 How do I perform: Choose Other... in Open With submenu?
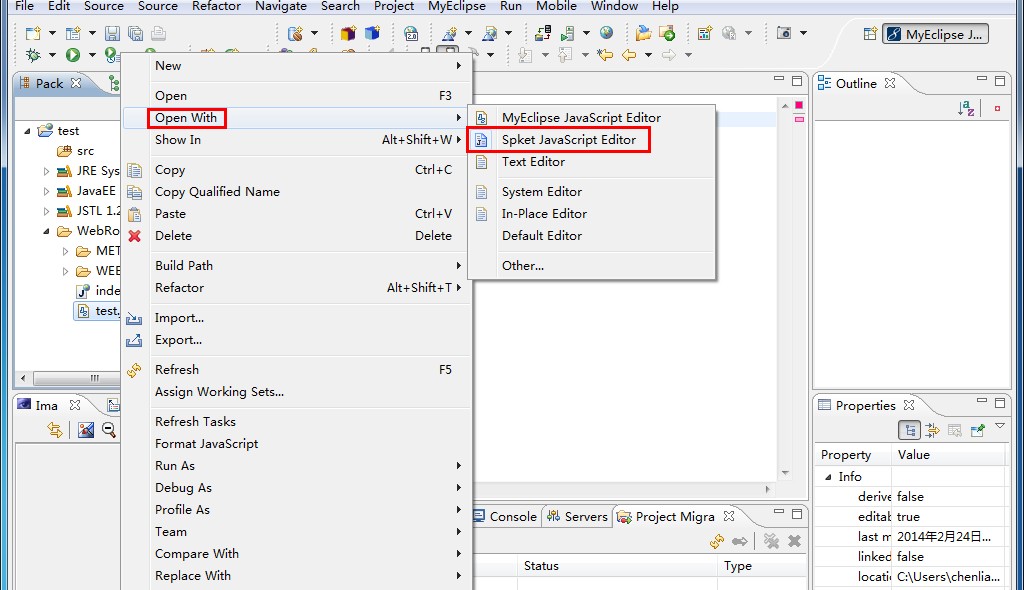pyautogui.click(x=592, y=266)
